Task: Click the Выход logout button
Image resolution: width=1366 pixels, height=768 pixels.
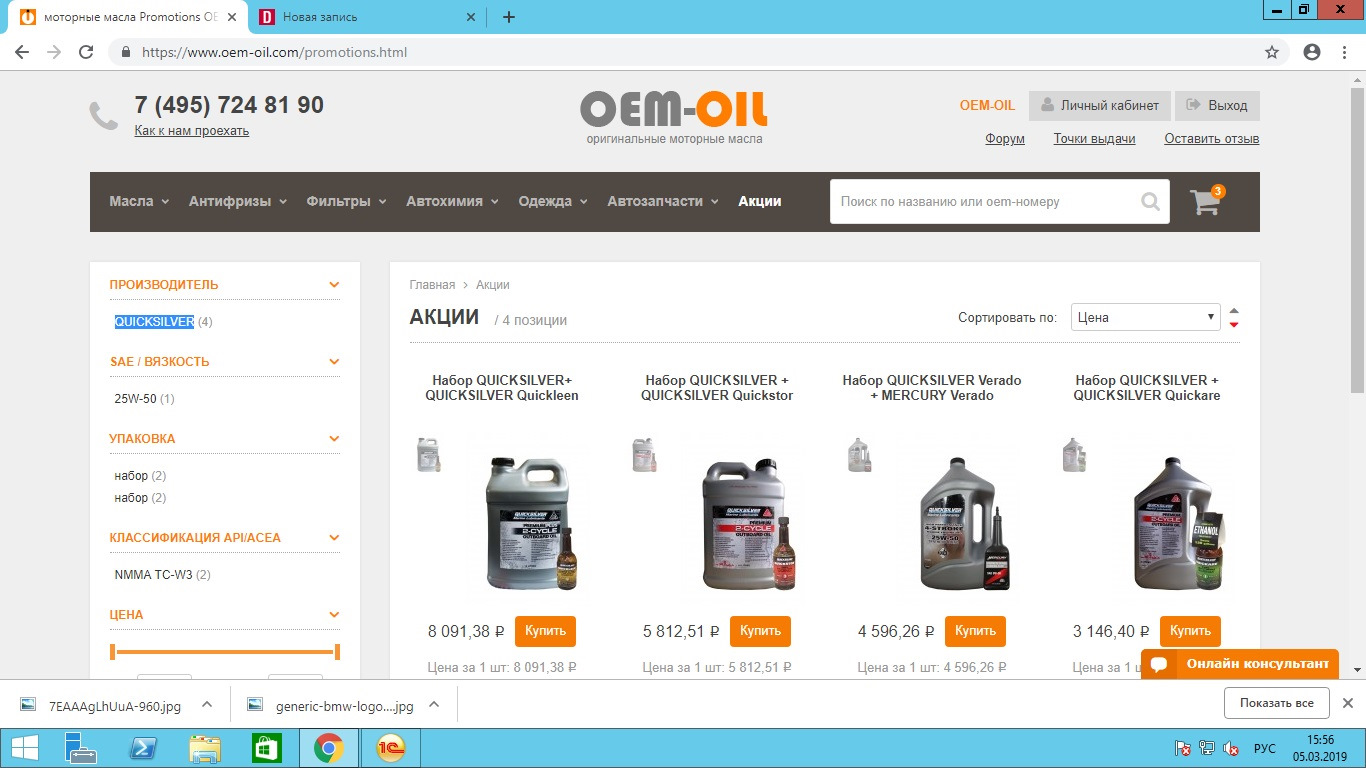Action: tap(1217, 105)
